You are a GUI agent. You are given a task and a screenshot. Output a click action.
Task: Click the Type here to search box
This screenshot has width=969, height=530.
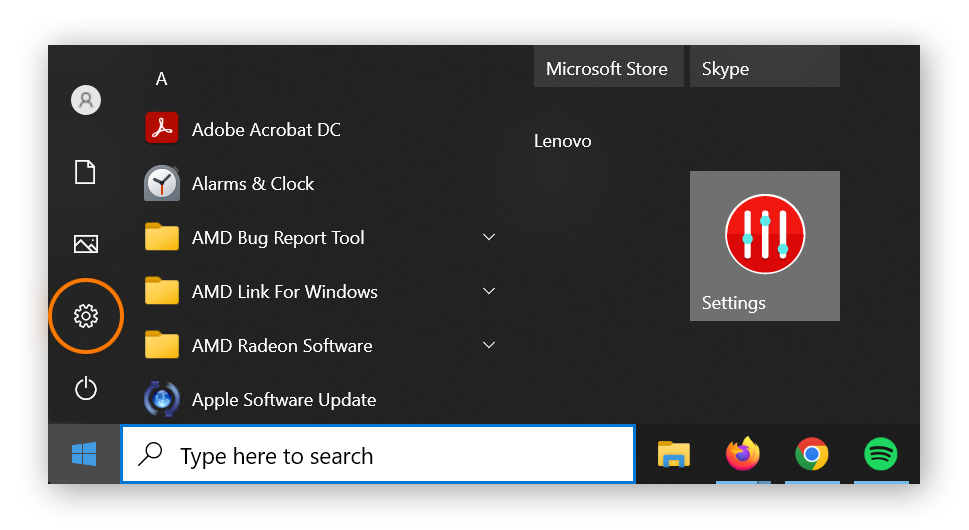378,455
